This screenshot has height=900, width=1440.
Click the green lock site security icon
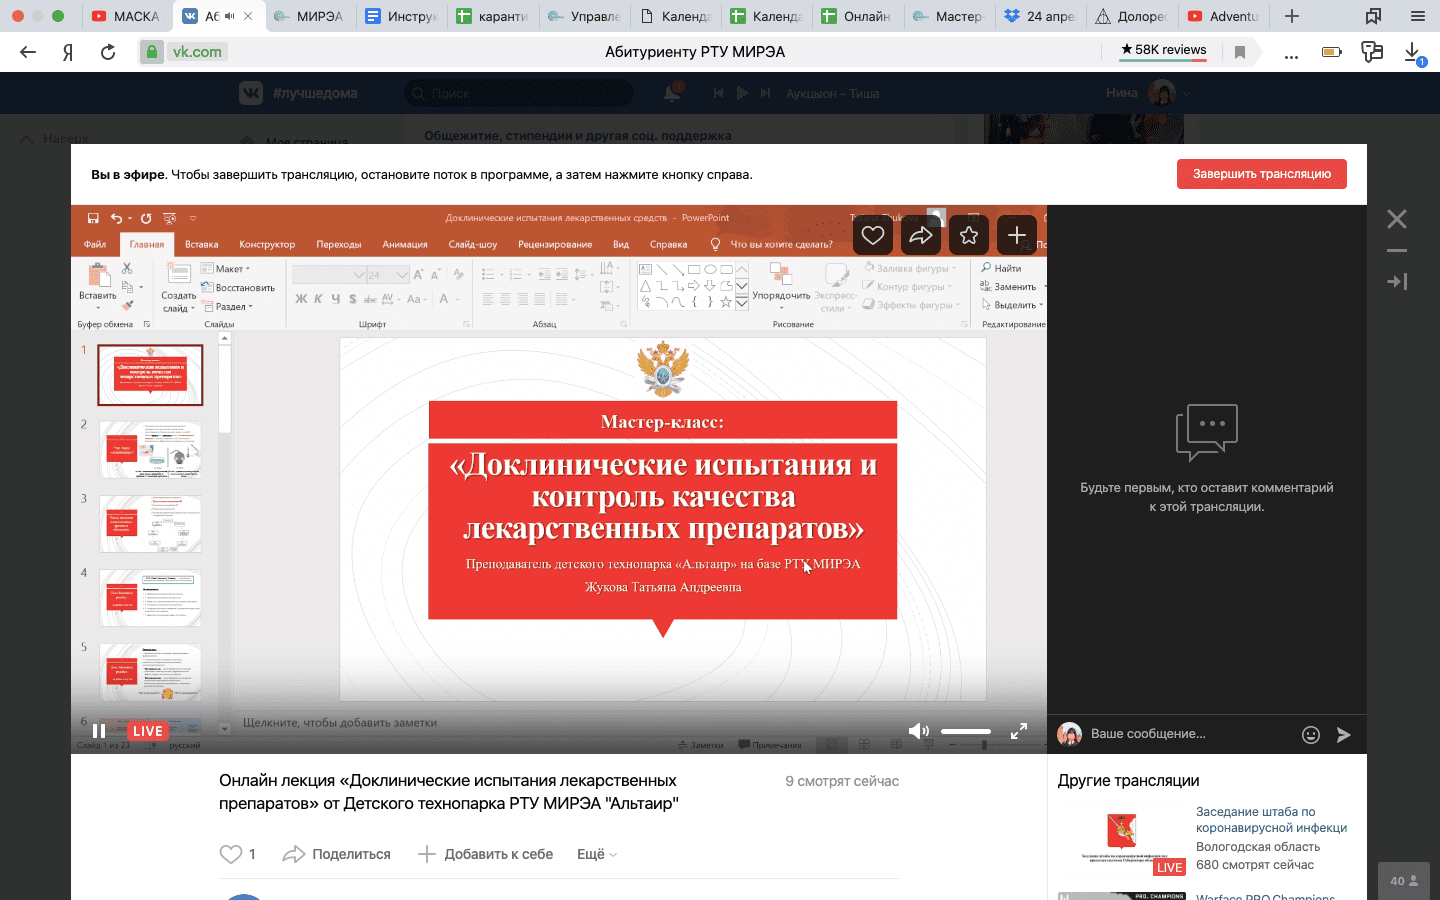click(x=151, y=52)
